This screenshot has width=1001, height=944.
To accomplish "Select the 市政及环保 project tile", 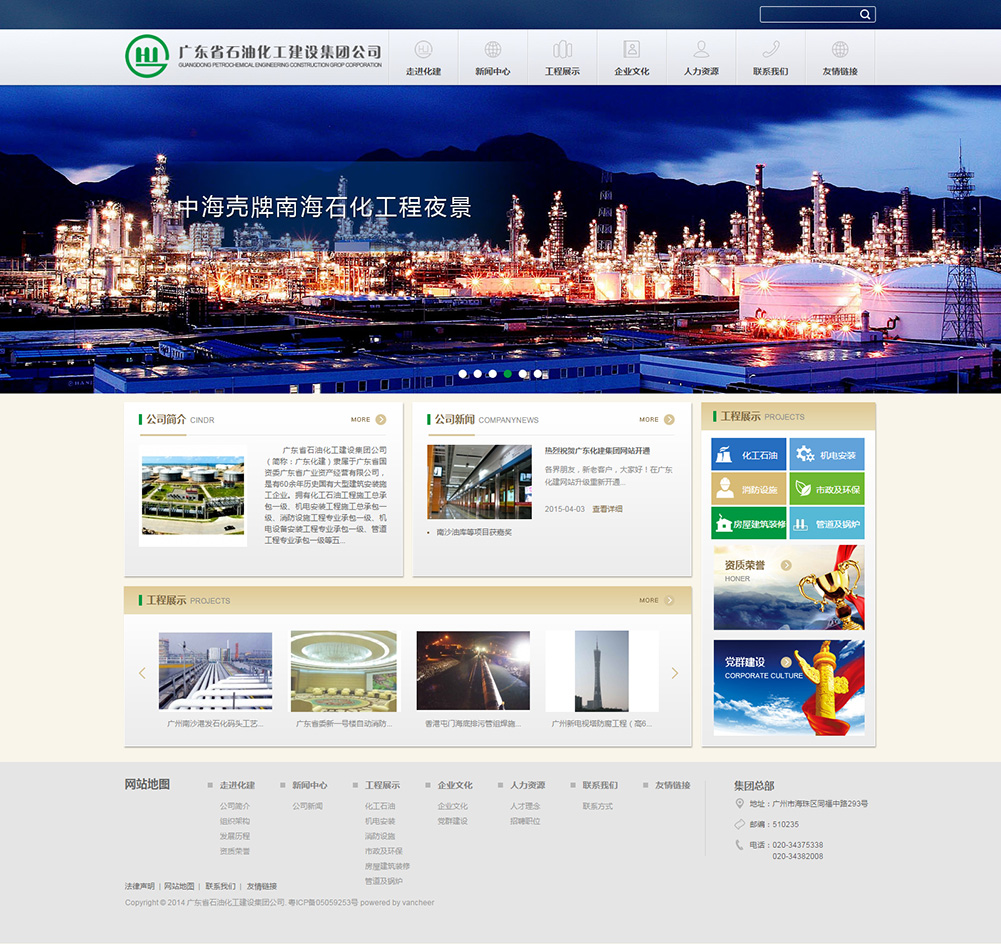I will (827, 489).
